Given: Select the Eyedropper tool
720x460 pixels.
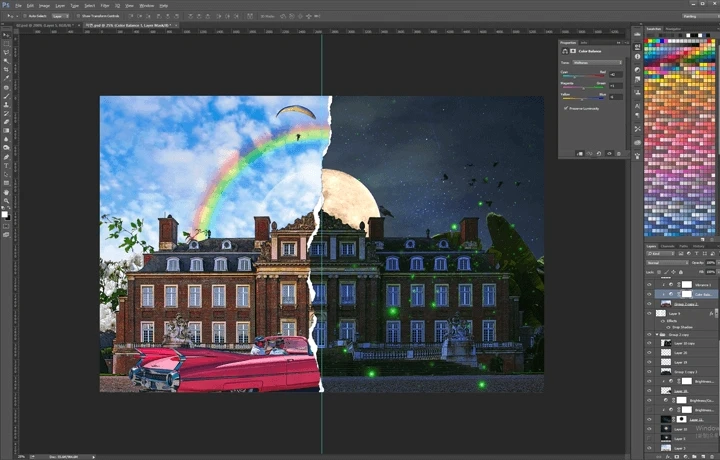Looking at the screenshot, I should click(6, 79).
